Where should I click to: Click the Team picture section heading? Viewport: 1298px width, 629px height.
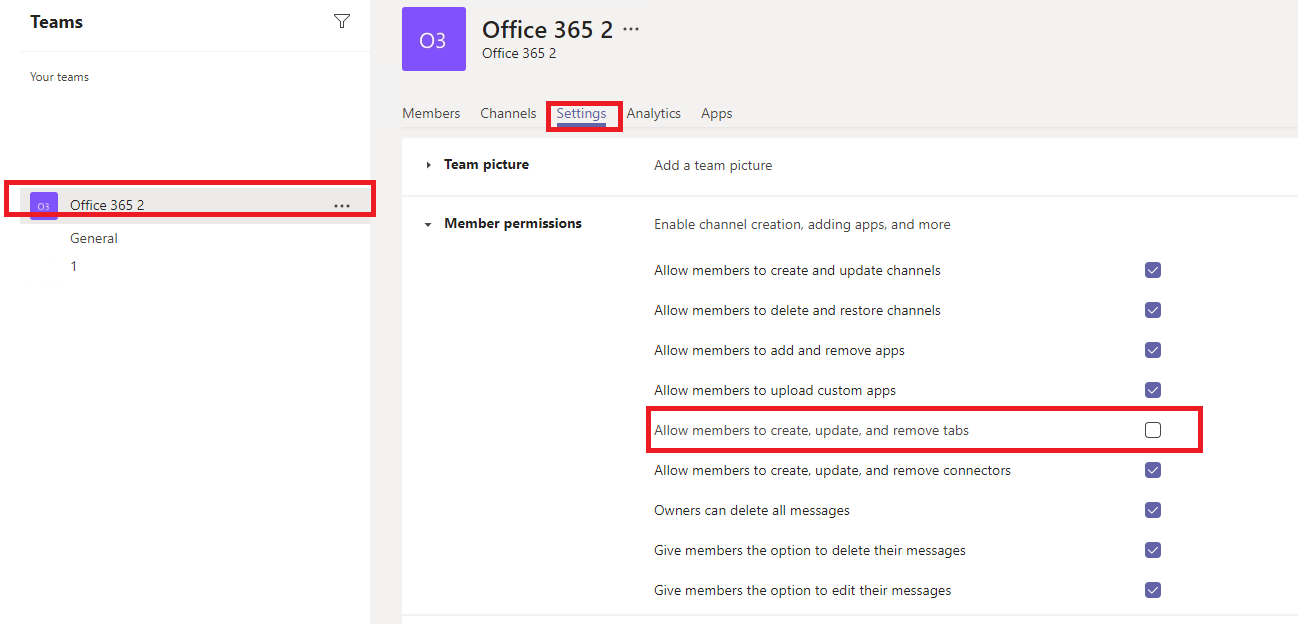pos(486,164)
